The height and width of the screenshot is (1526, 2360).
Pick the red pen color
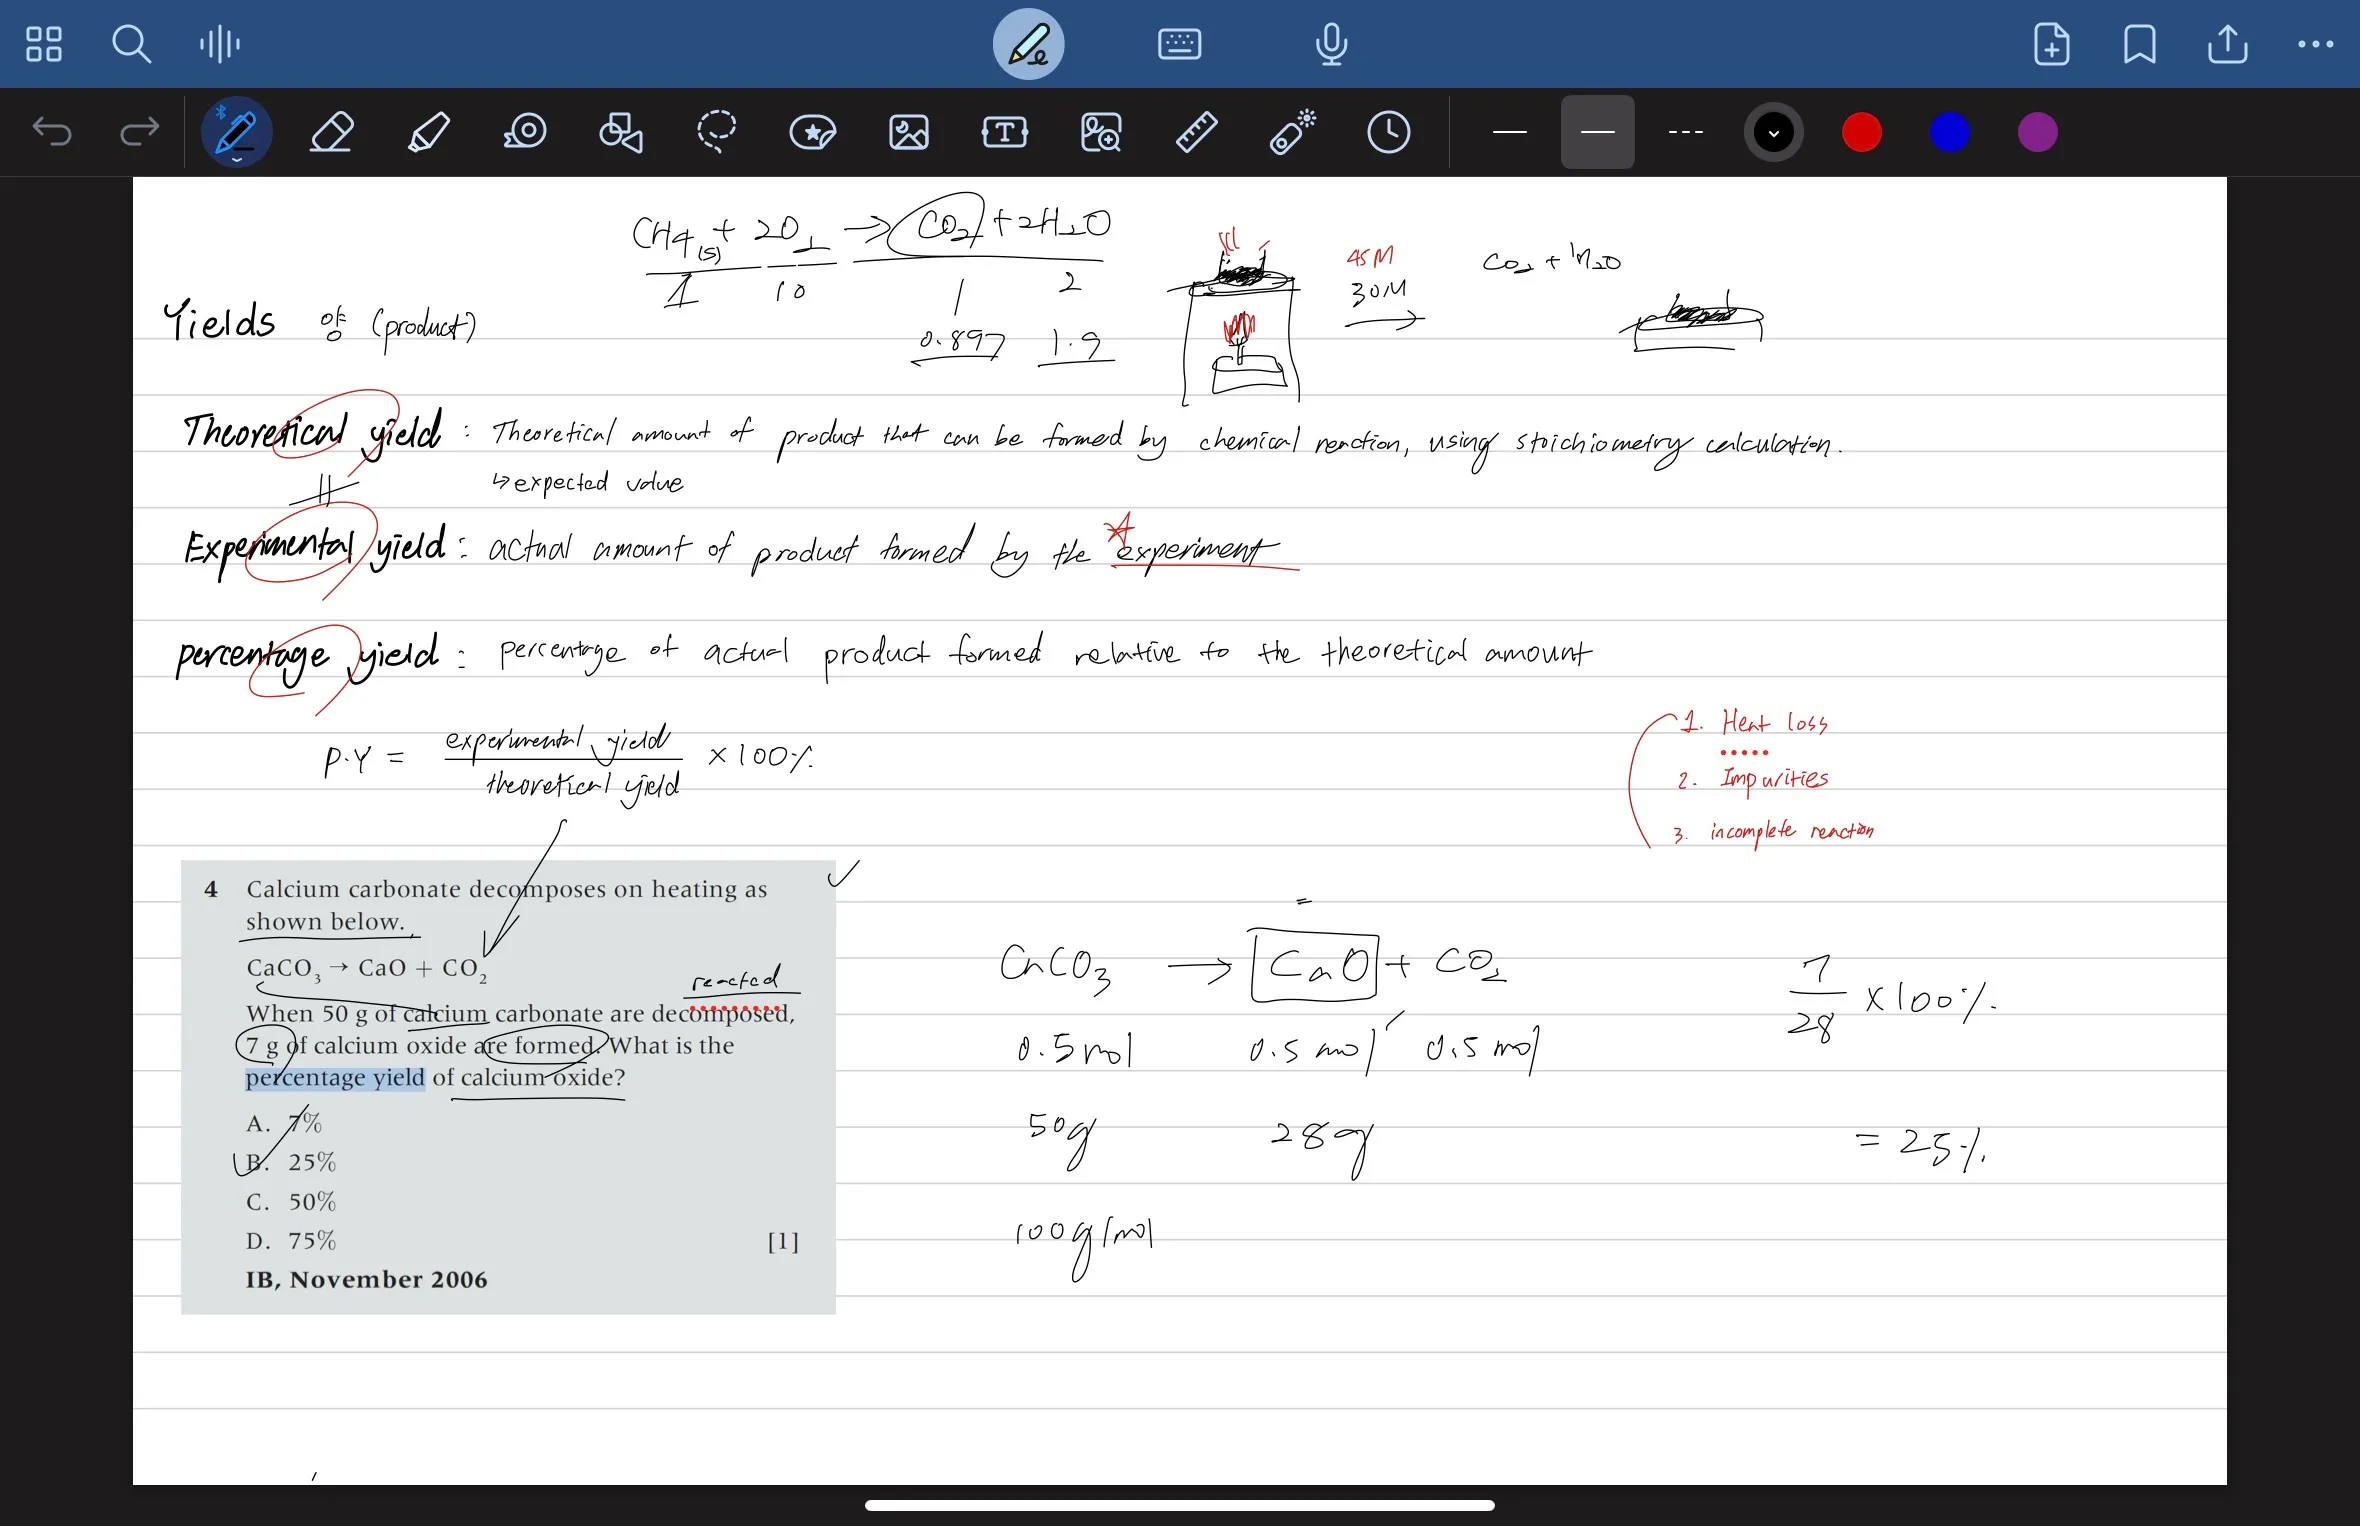pyautogui.click(x=1862, y=132)
